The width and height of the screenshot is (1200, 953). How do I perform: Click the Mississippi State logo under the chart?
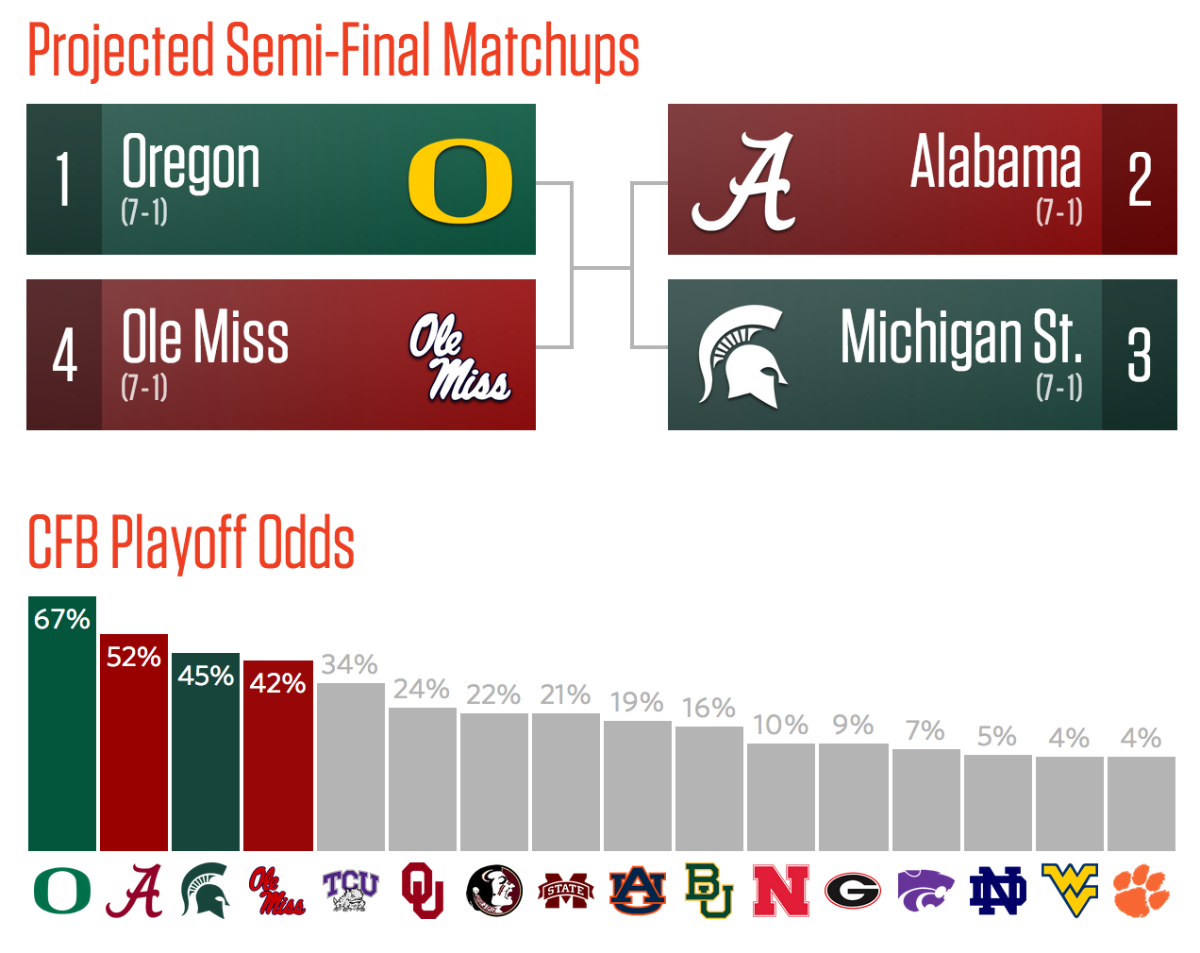566,890
